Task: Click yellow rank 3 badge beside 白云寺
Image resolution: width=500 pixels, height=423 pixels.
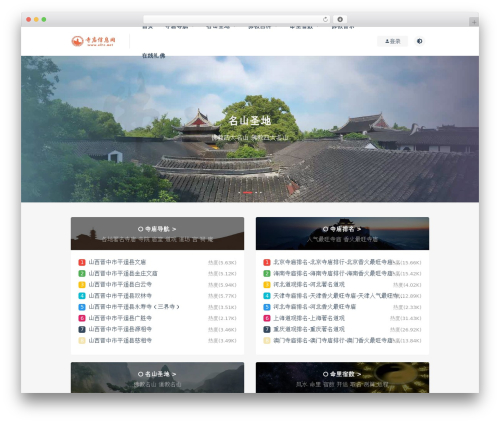Action: [x=82, y=285]
